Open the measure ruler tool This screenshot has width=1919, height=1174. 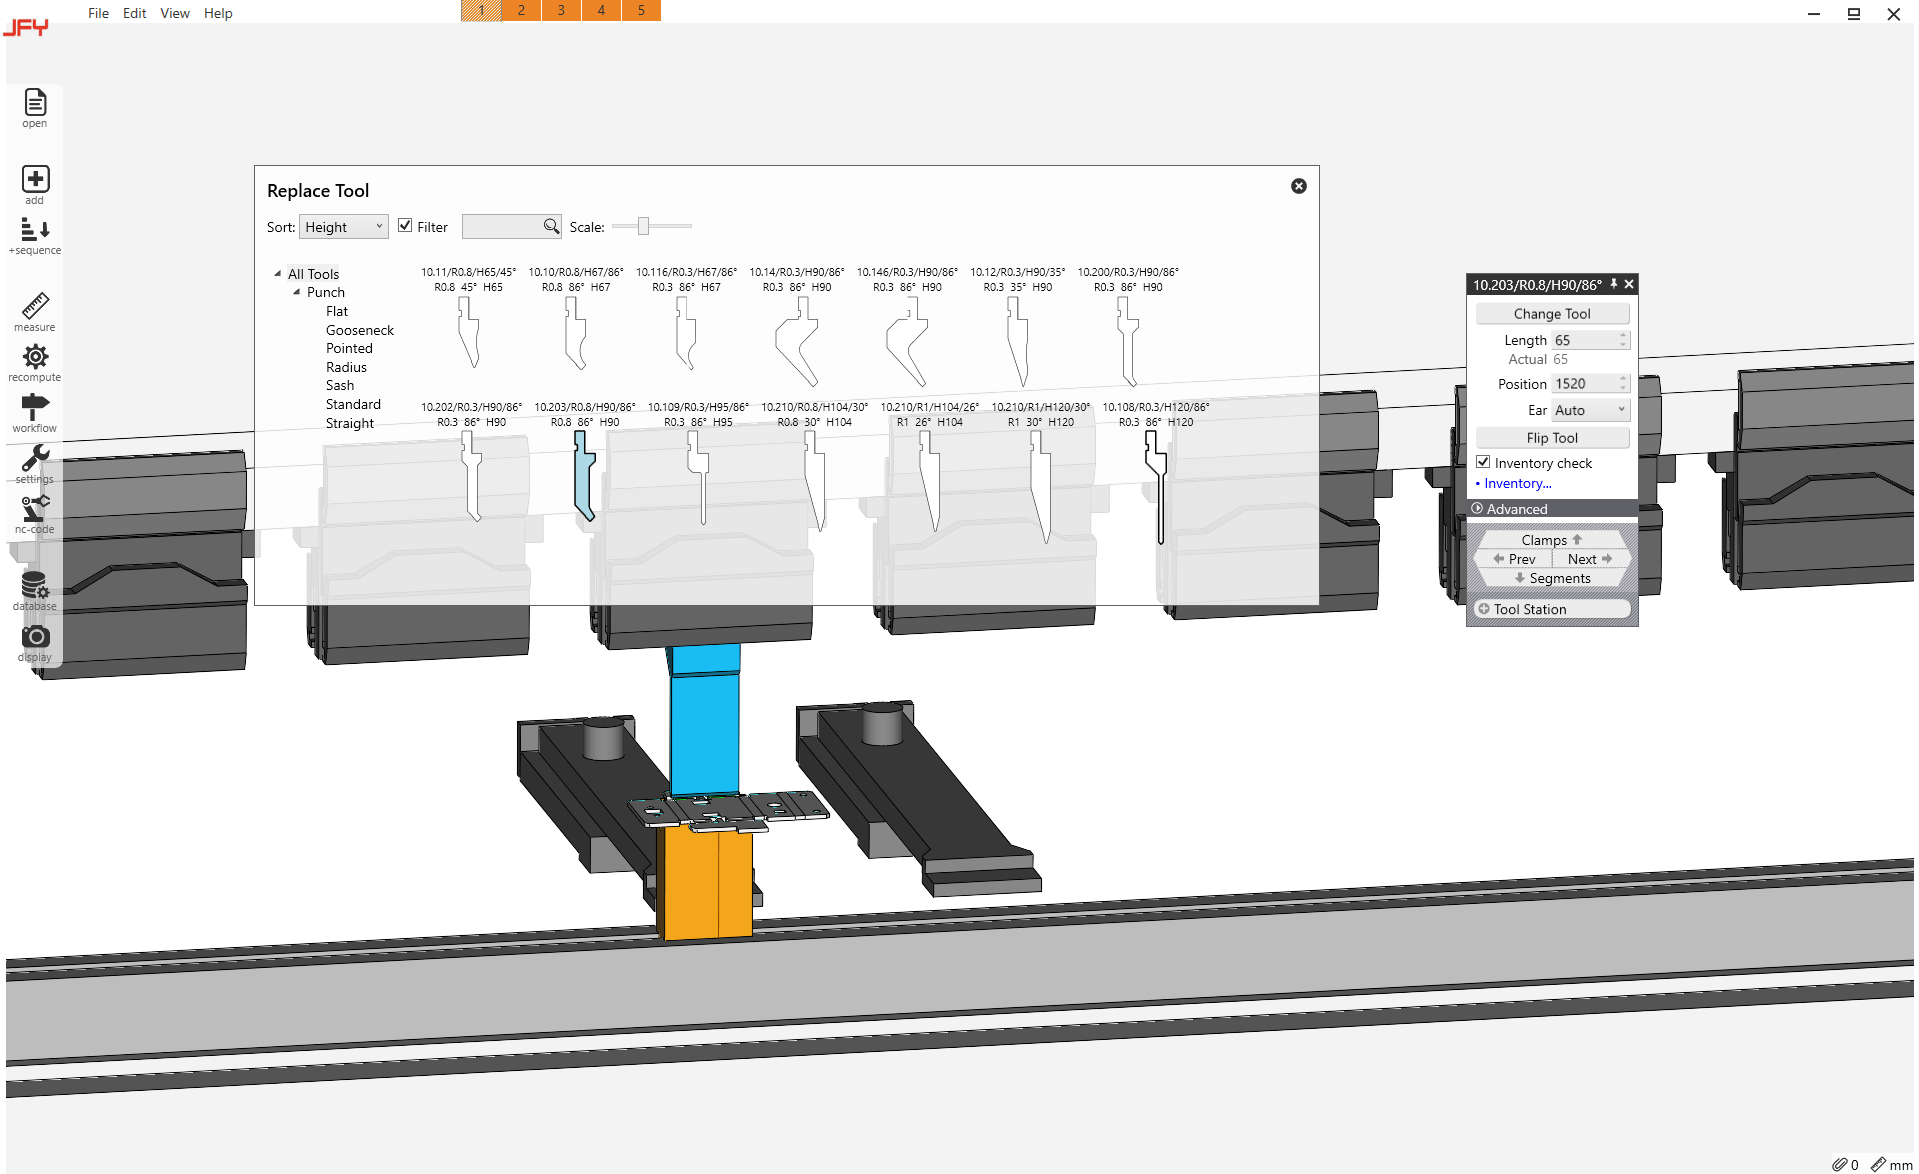pyautogui.click(x=35, y=306)
